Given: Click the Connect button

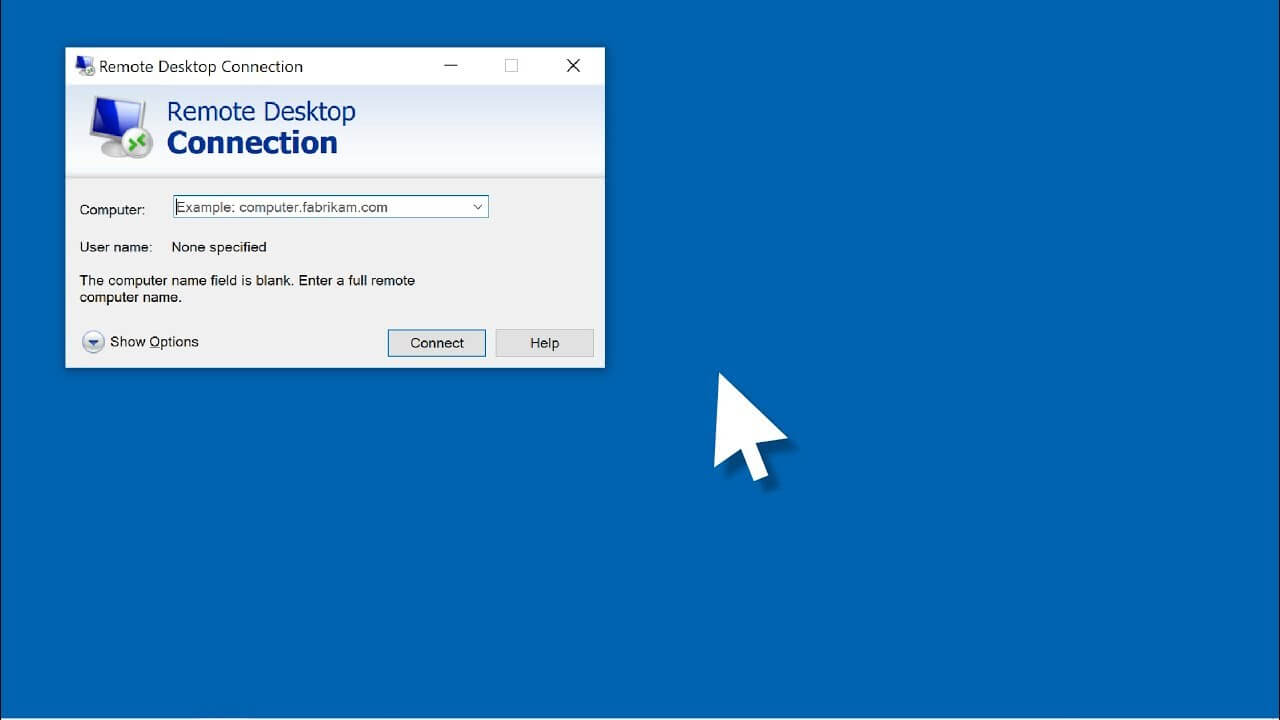Looking at the screenshot, I should pyautogui.click(x=437, y=343).
